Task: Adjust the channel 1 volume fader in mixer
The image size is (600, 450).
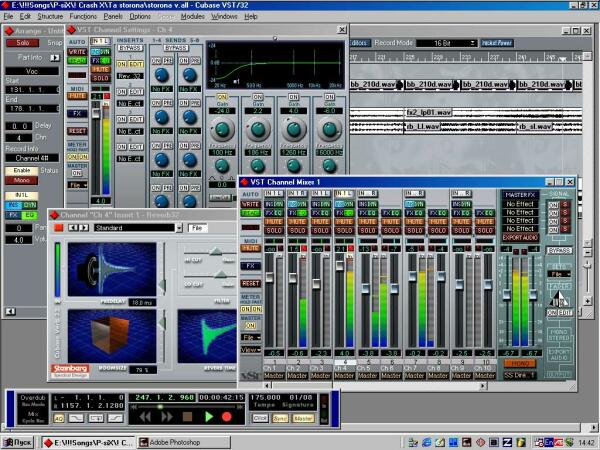Action: tap(269, 277)
